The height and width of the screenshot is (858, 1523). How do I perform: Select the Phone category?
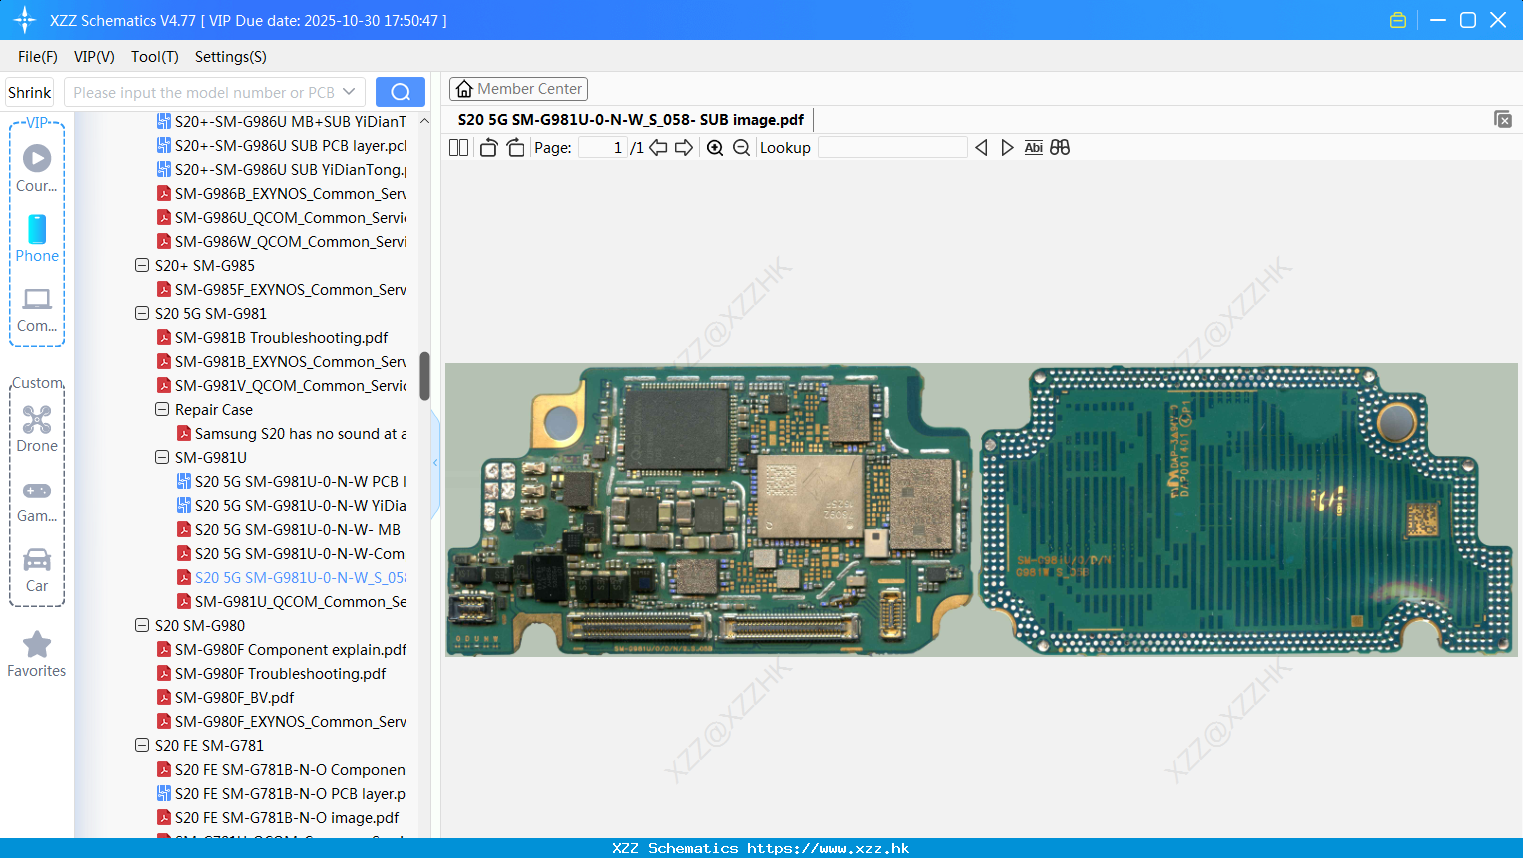coord(37,239)
